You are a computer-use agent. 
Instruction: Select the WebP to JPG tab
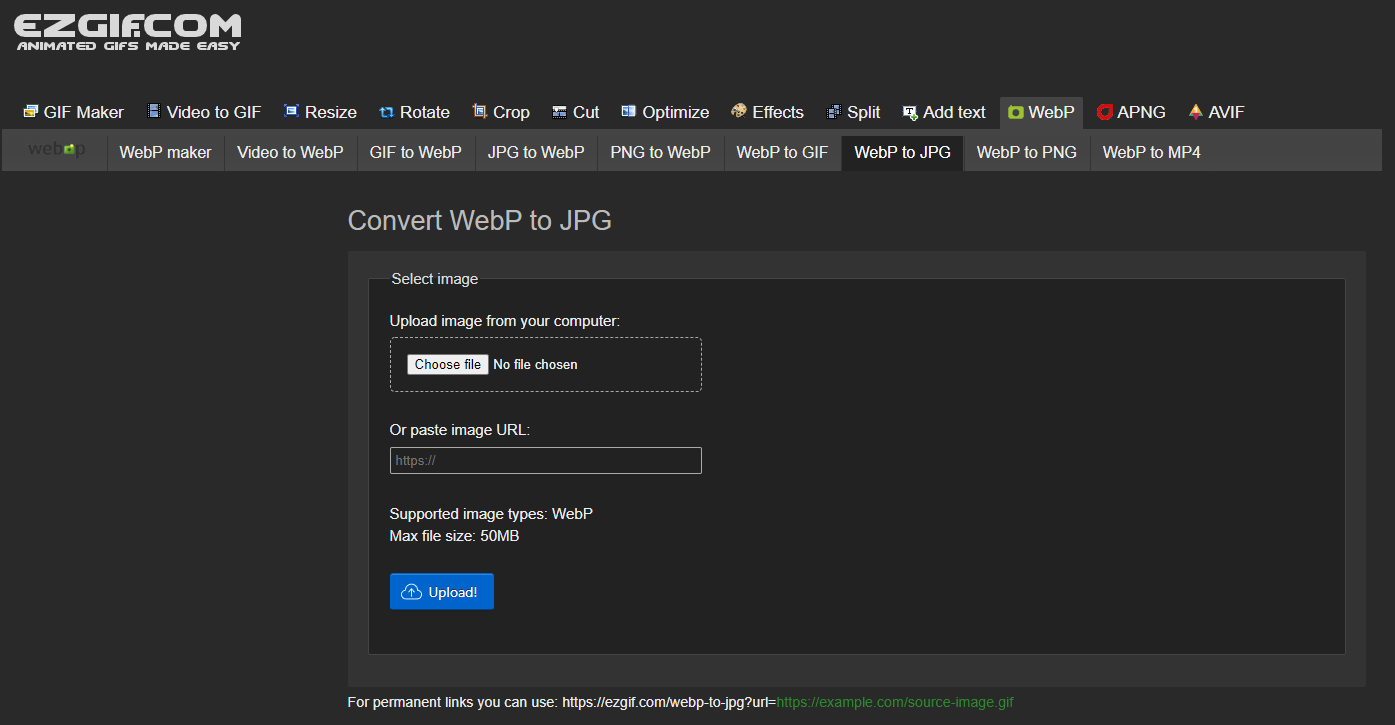903,152
